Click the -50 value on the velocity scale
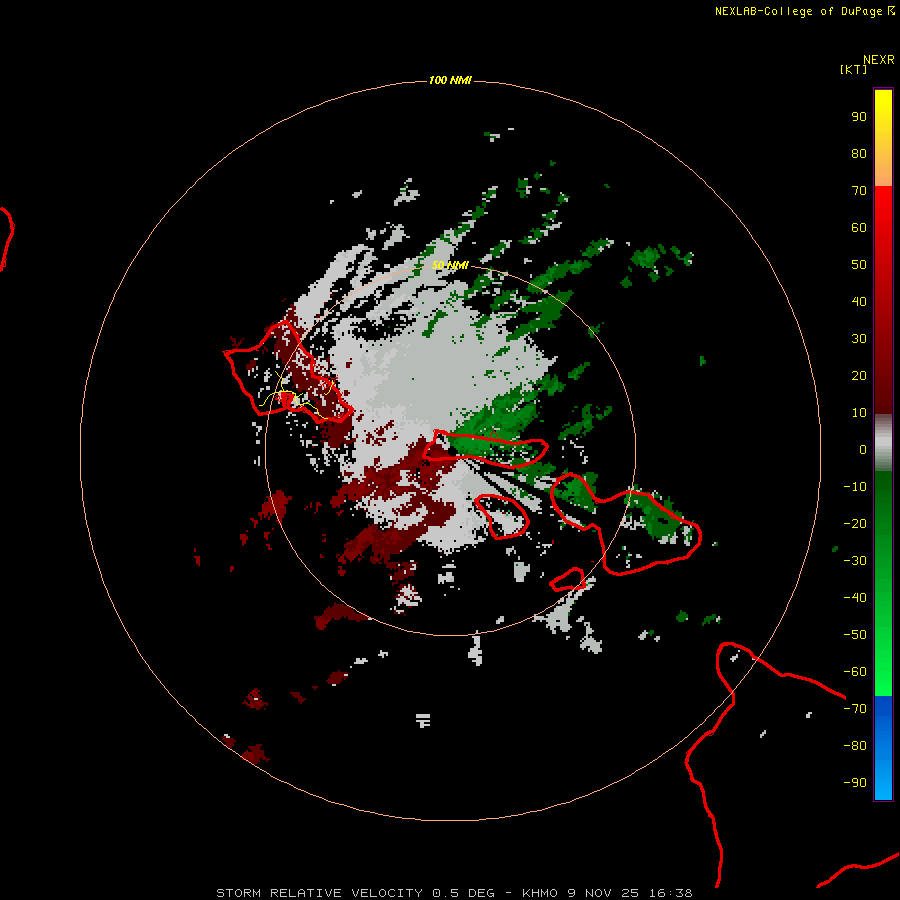The width and height of the screenshot is (900, 900). click(x=855, y=635)
